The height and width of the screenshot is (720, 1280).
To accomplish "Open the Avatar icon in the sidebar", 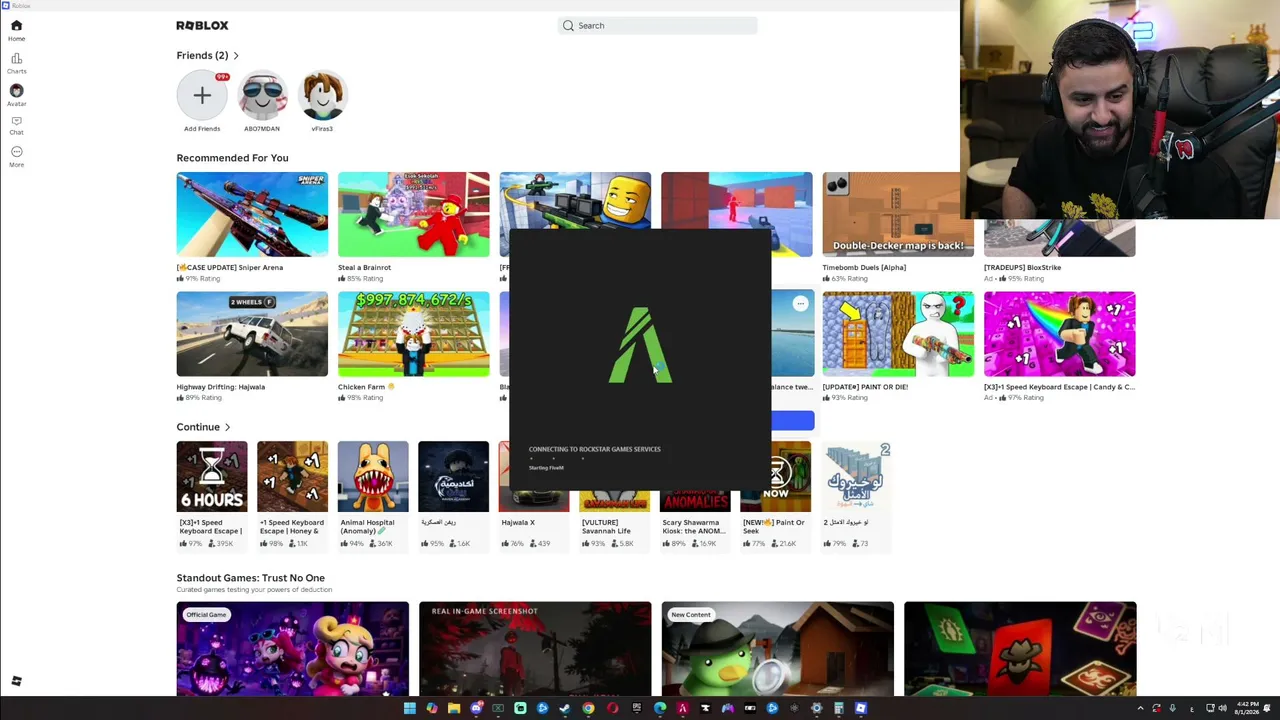I will click(16, 91).
